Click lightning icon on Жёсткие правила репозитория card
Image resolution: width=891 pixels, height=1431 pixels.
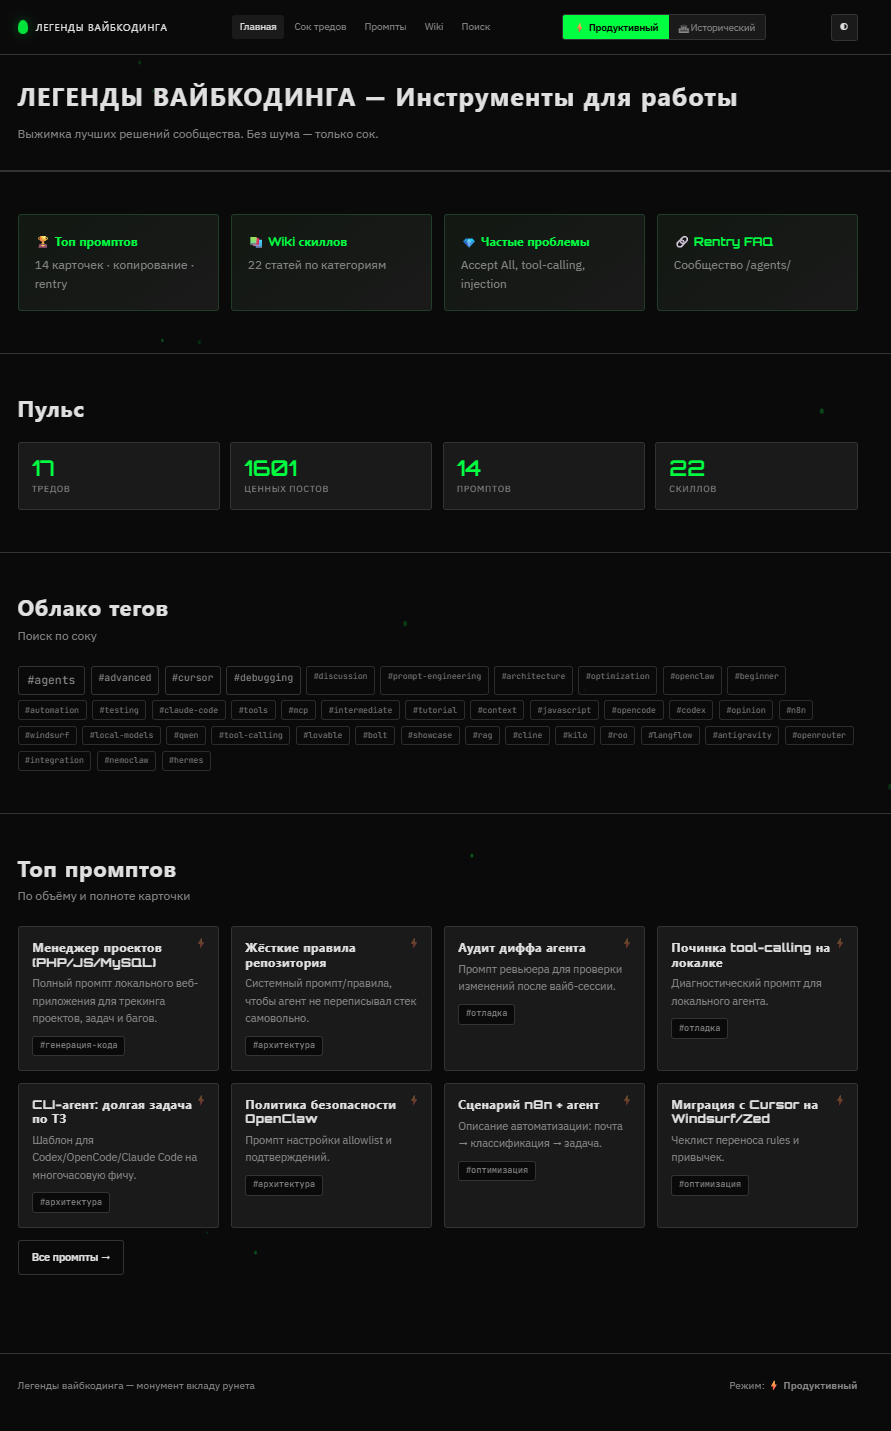[413, 943]
